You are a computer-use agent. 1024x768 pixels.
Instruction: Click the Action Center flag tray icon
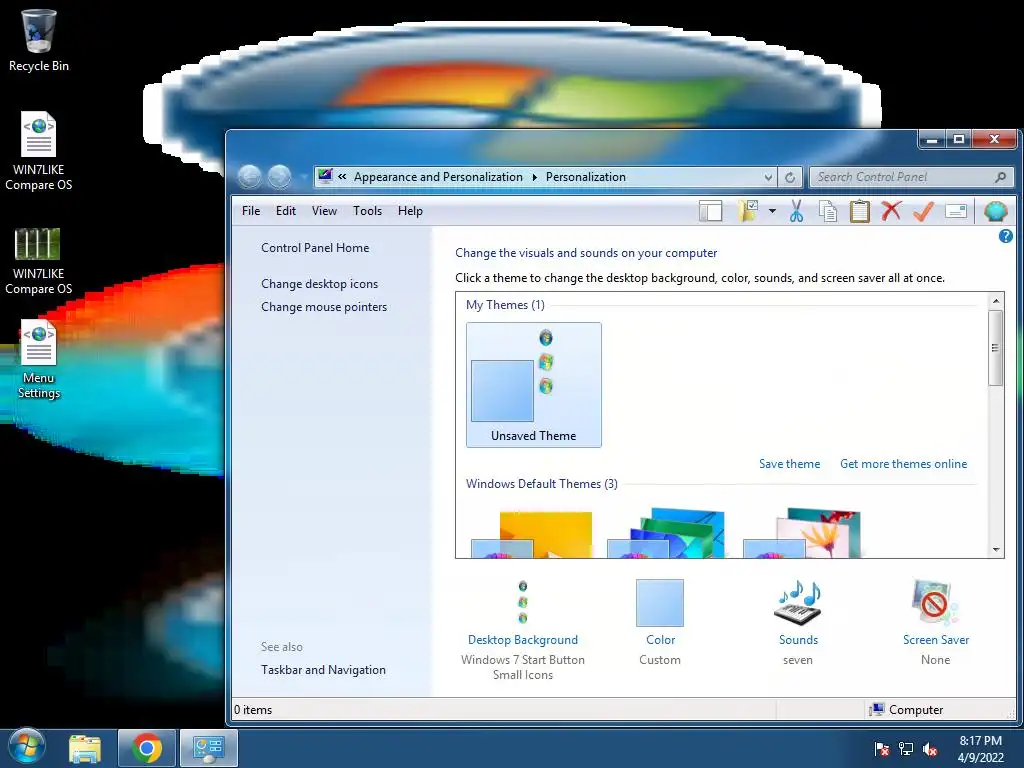pyautogui.click(x=882, y=749)
